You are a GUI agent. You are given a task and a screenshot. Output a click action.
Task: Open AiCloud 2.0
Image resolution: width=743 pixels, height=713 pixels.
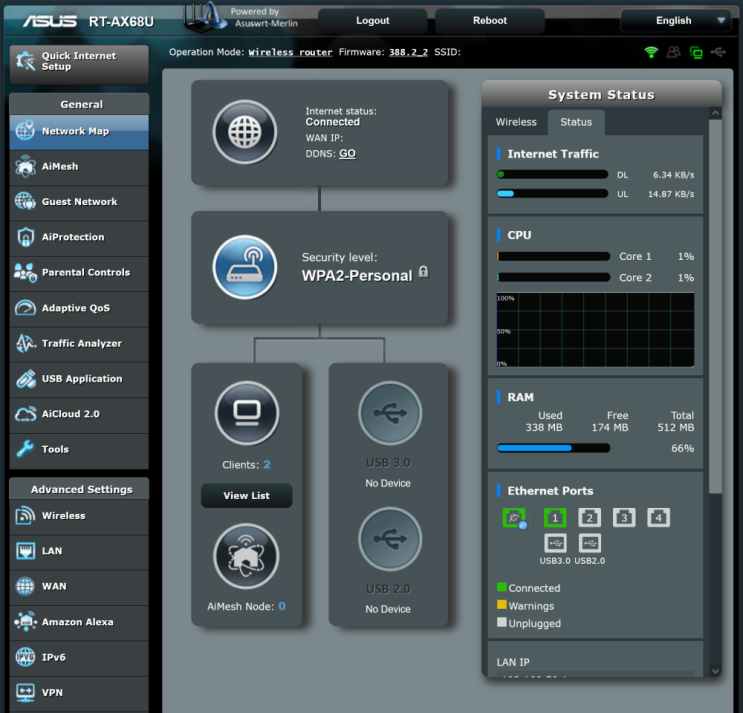pyautogui.click(x=79, y=415)
